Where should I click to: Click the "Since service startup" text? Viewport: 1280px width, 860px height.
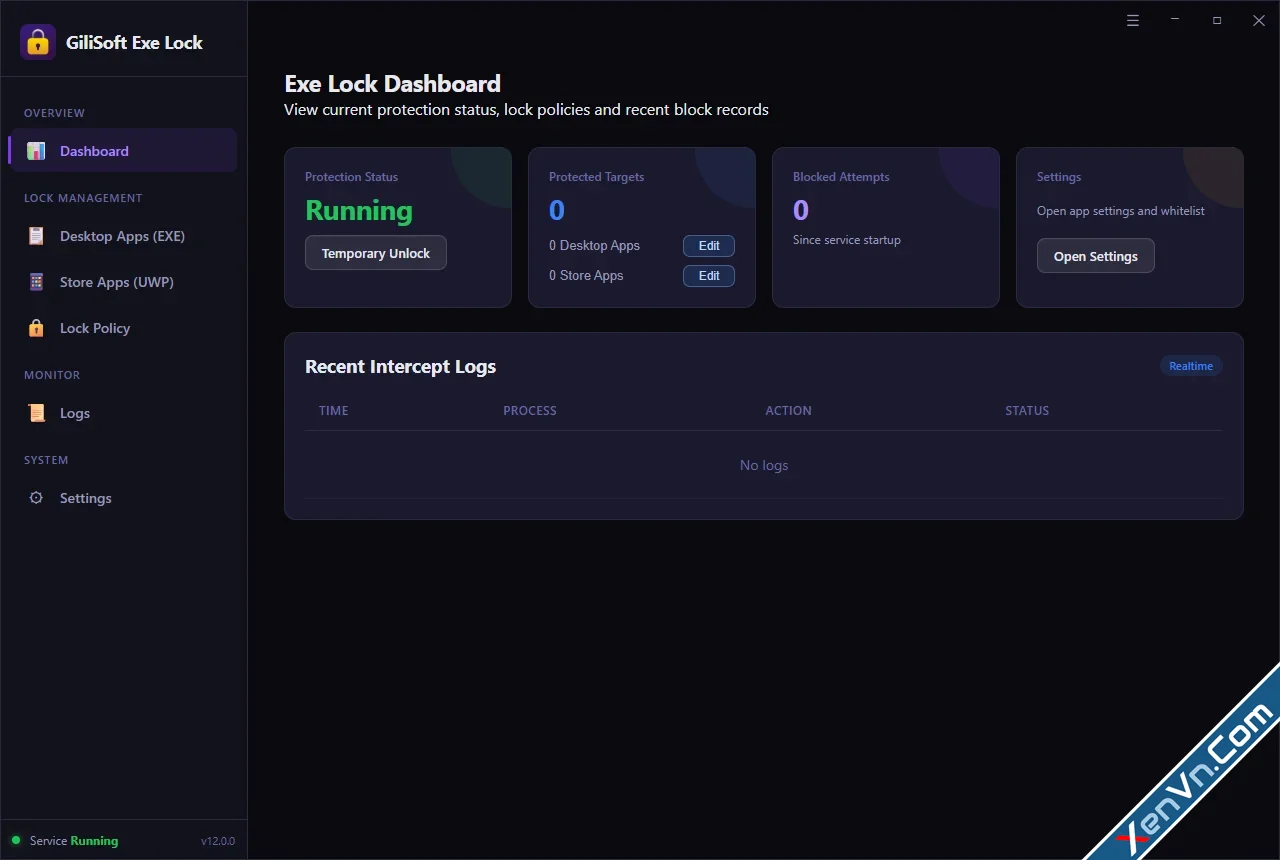coord(847,240)
